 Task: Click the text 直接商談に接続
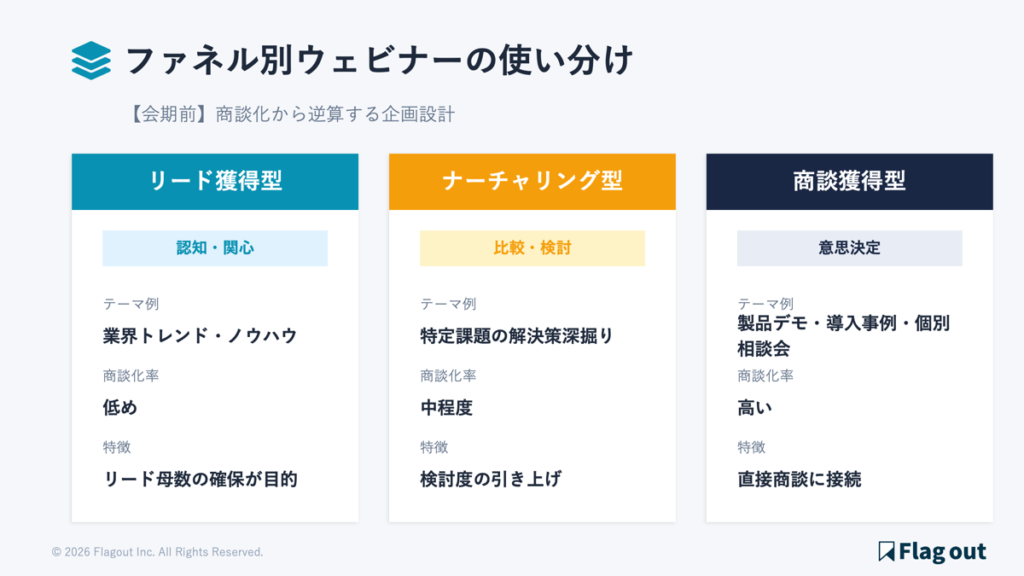(799, 479)
